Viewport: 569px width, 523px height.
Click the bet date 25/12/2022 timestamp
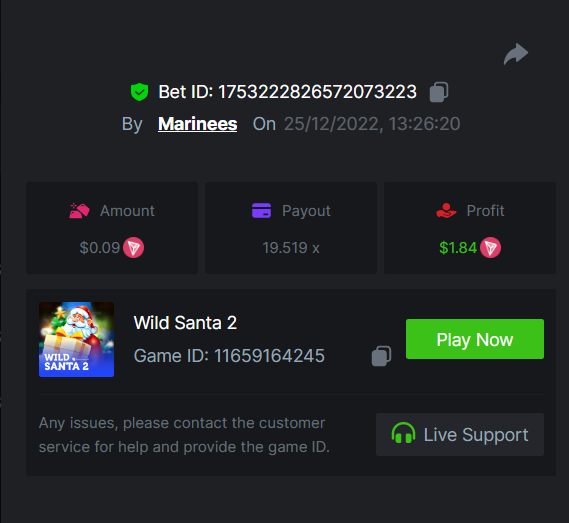[x=372, y=124]
